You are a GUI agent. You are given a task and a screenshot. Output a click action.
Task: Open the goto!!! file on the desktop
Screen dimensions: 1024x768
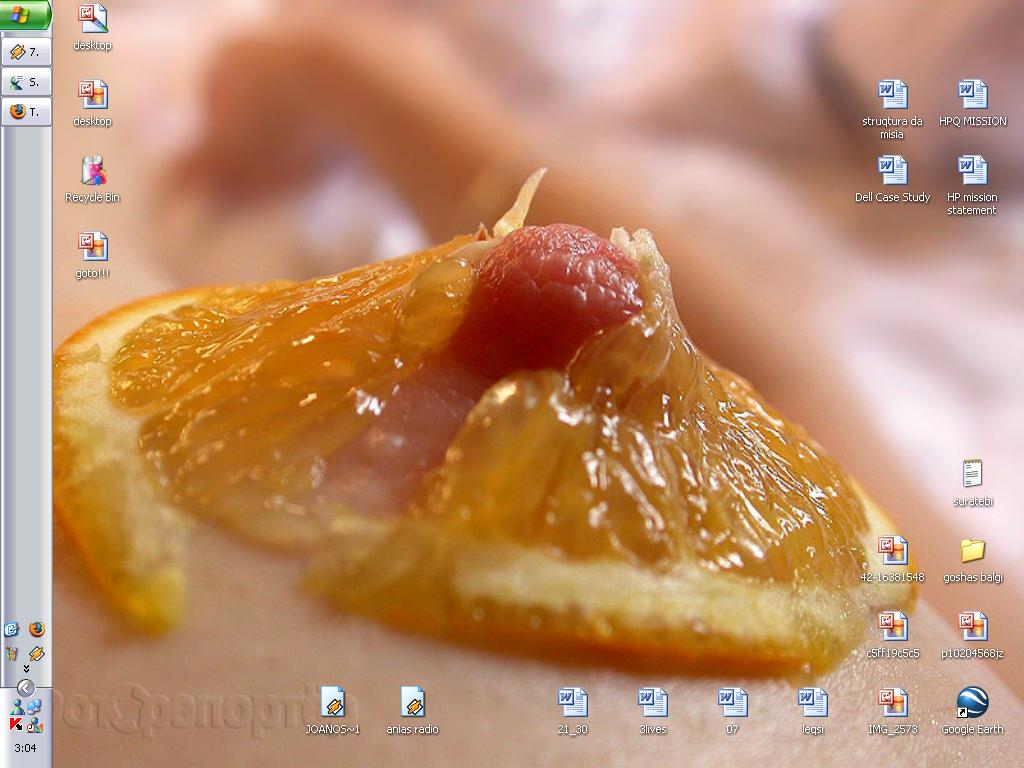(x=93, y=243)
